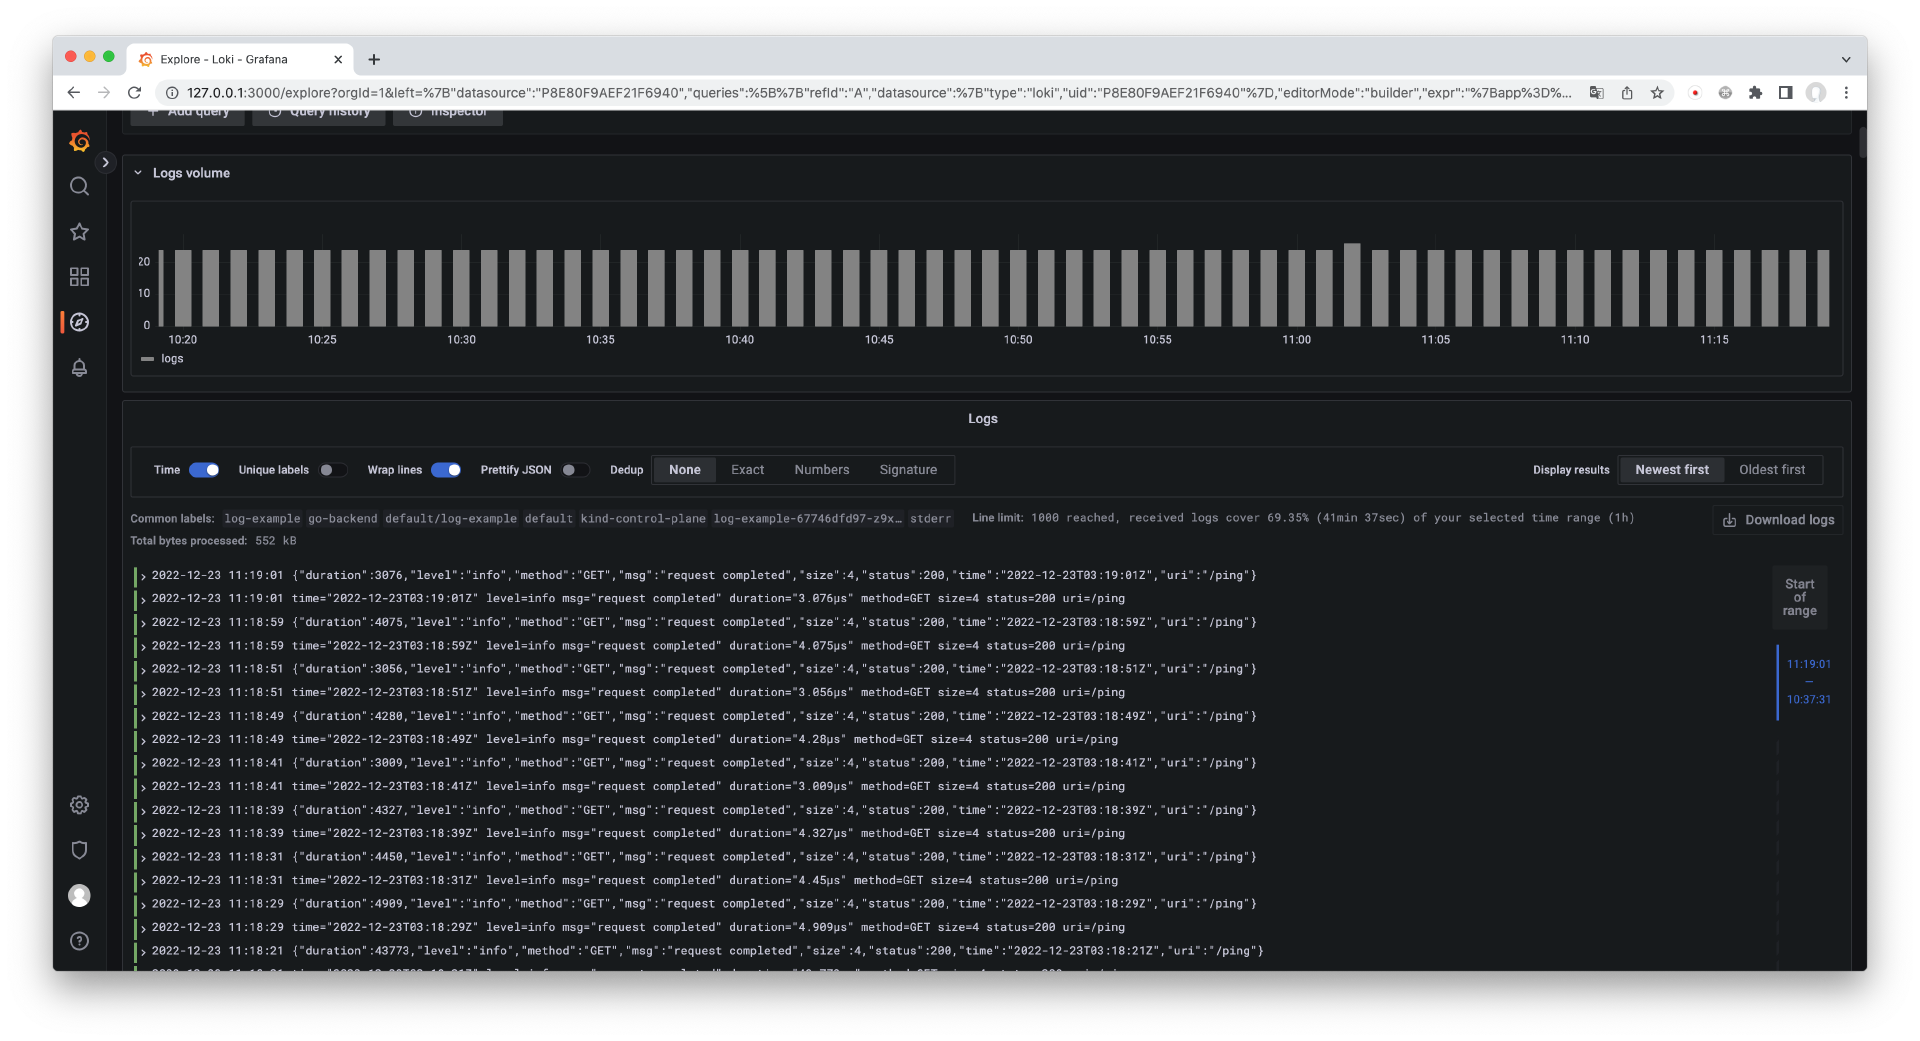This screenshot has height=1041, width=1920.
Task: Select the Exact dedup option
Action: 747,470
